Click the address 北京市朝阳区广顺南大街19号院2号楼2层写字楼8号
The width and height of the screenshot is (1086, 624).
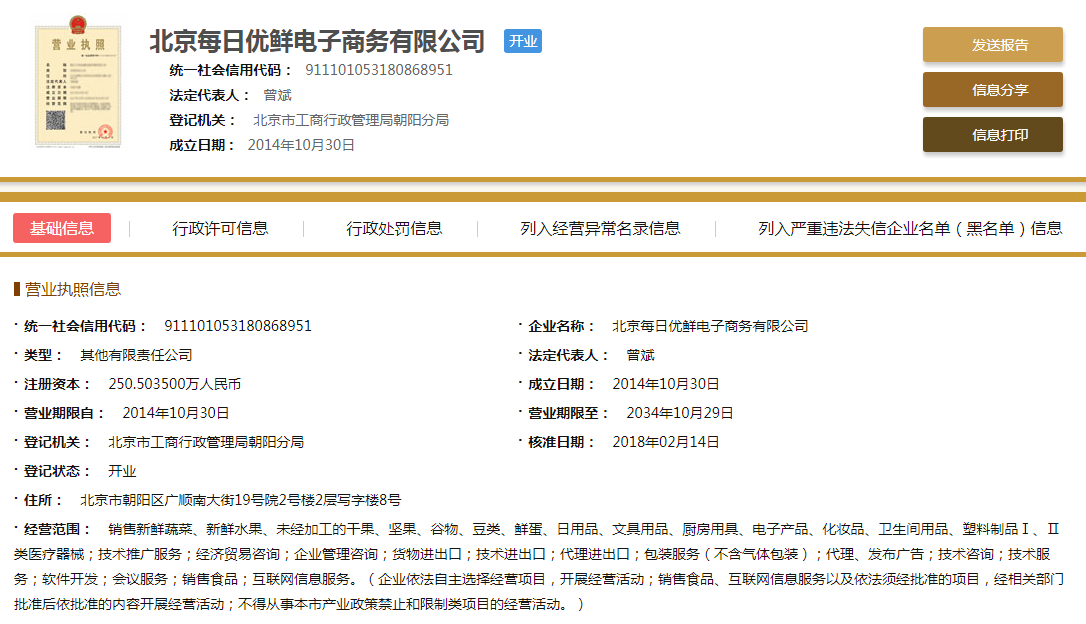(240, 500)
